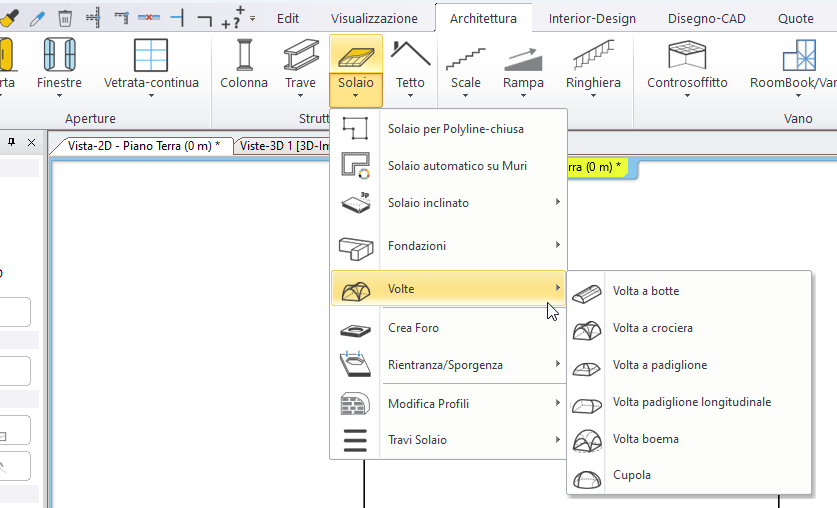The image size is (837, 508).
Task: Expand the Solaio dropdown arrow
Action: (356, 96)
